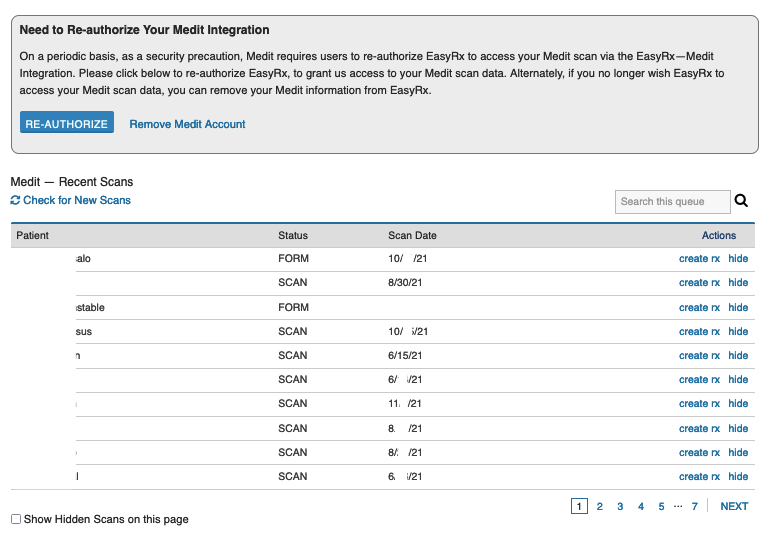Create rx for the 'alo' FORM row
This screenshot has width=780, height=538.
699,259
